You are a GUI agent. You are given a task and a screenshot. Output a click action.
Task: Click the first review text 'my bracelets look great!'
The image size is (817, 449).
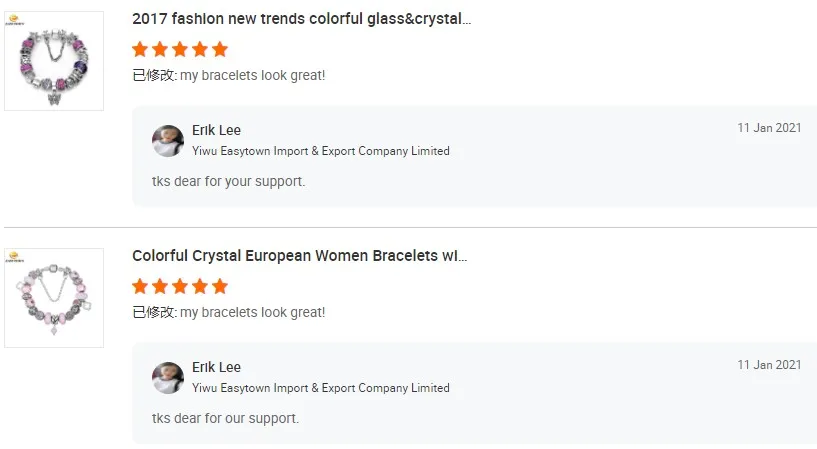point(252,75)
